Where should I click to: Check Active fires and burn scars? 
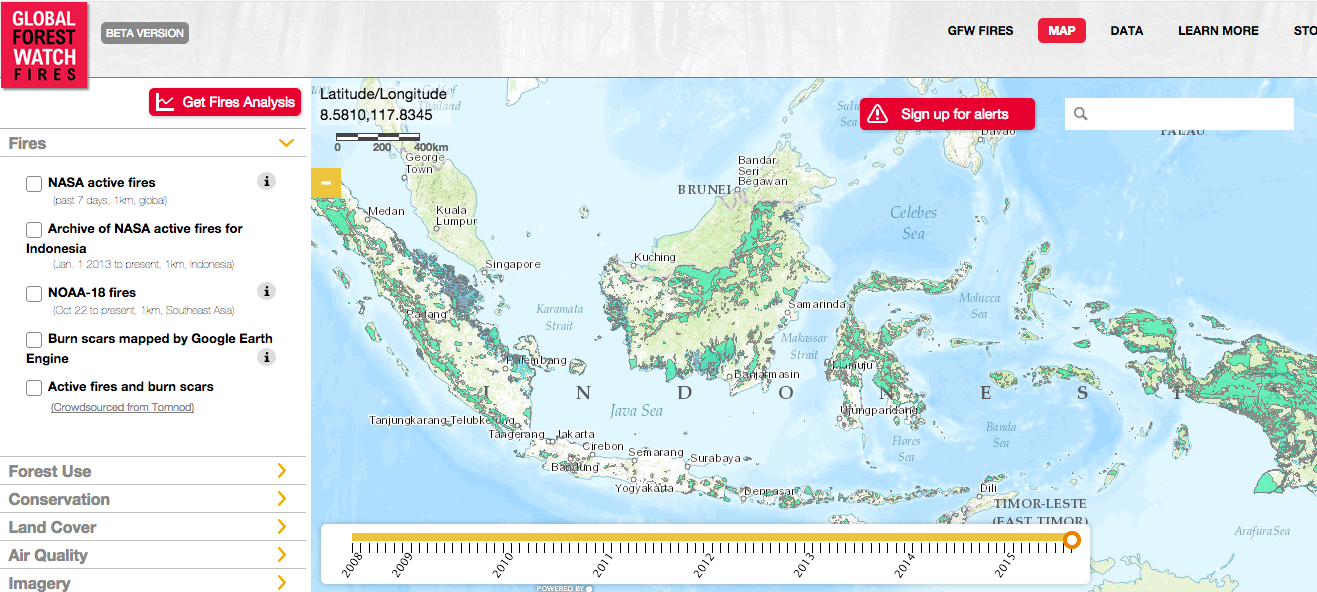[x=34, y=388]
